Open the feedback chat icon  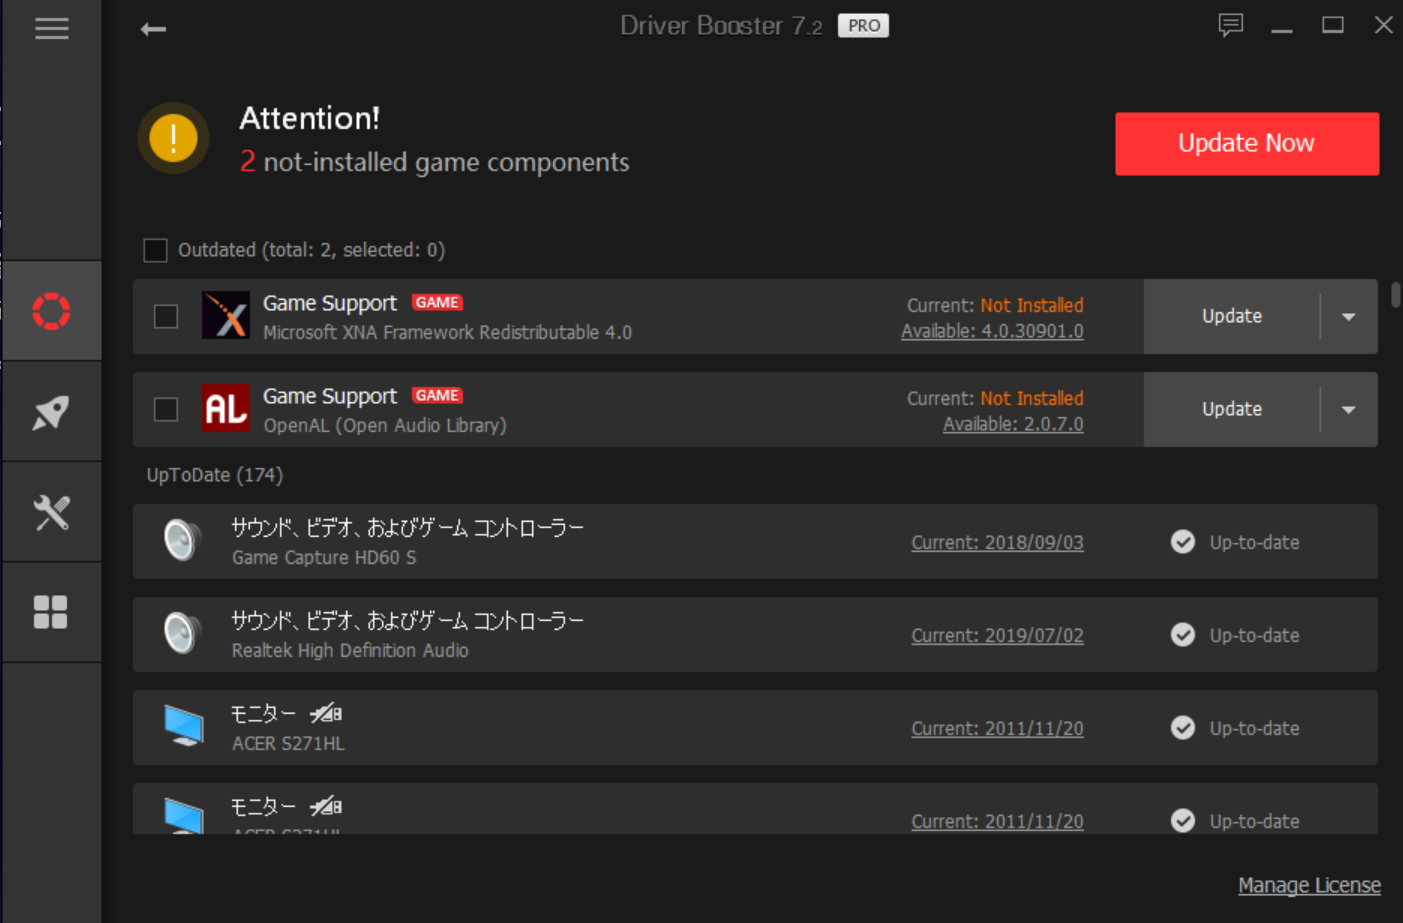[1231, 25]
